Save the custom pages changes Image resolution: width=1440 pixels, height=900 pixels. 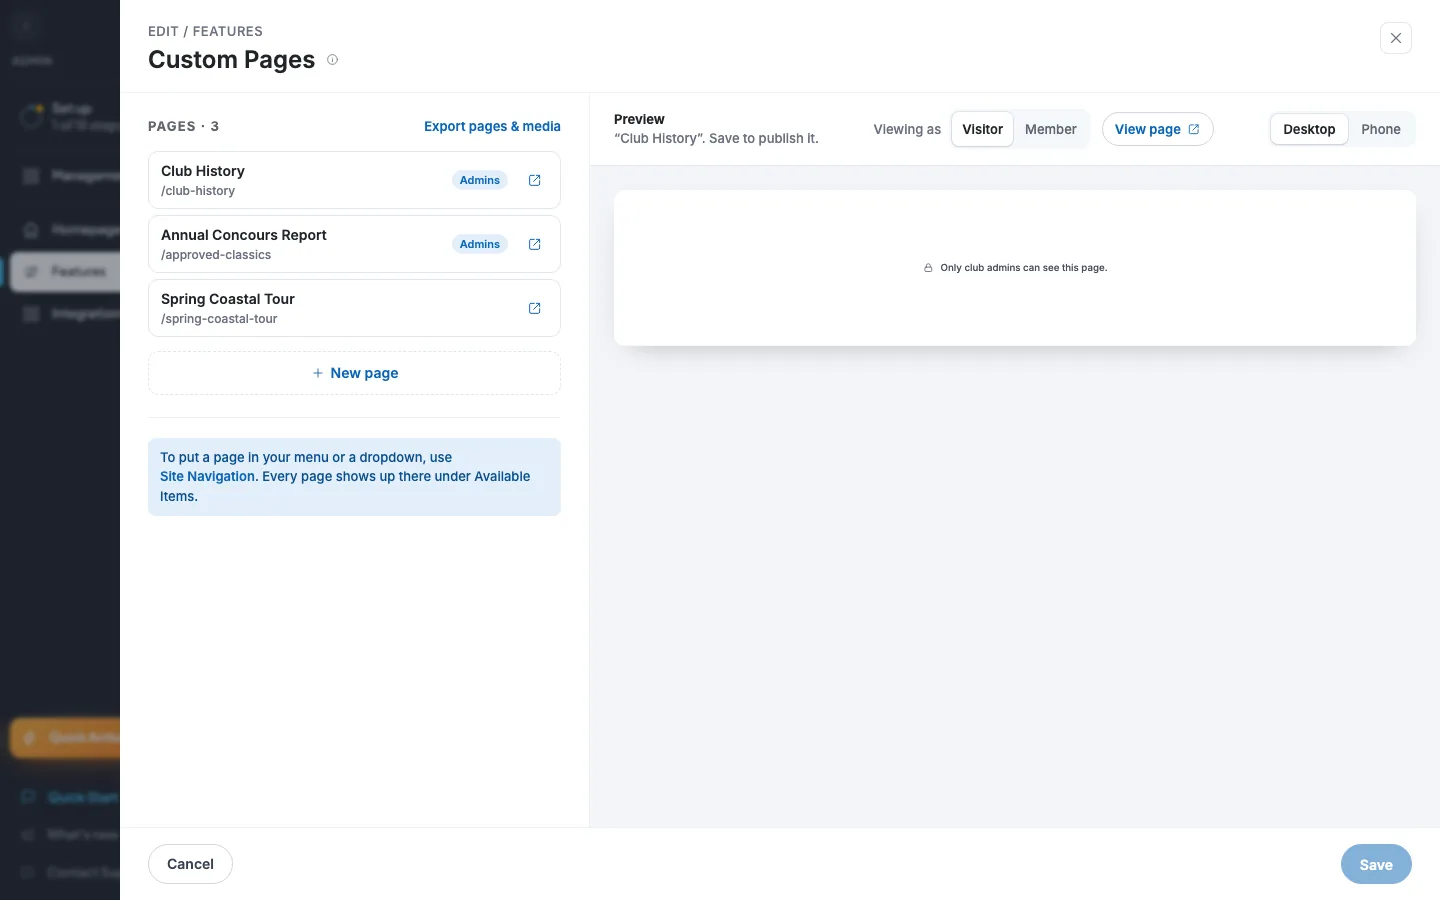pyautogui.click(x=1376, y=864)
